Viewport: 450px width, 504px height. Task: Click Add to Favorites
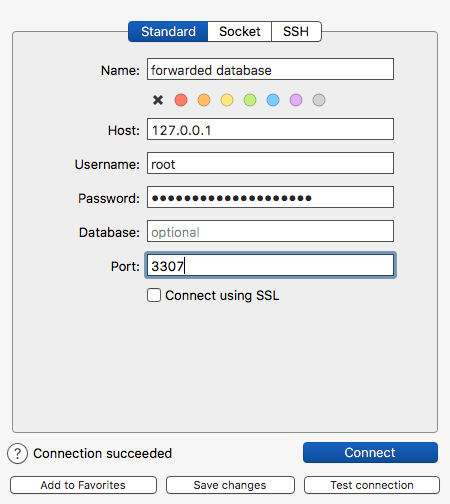[83, 485]
